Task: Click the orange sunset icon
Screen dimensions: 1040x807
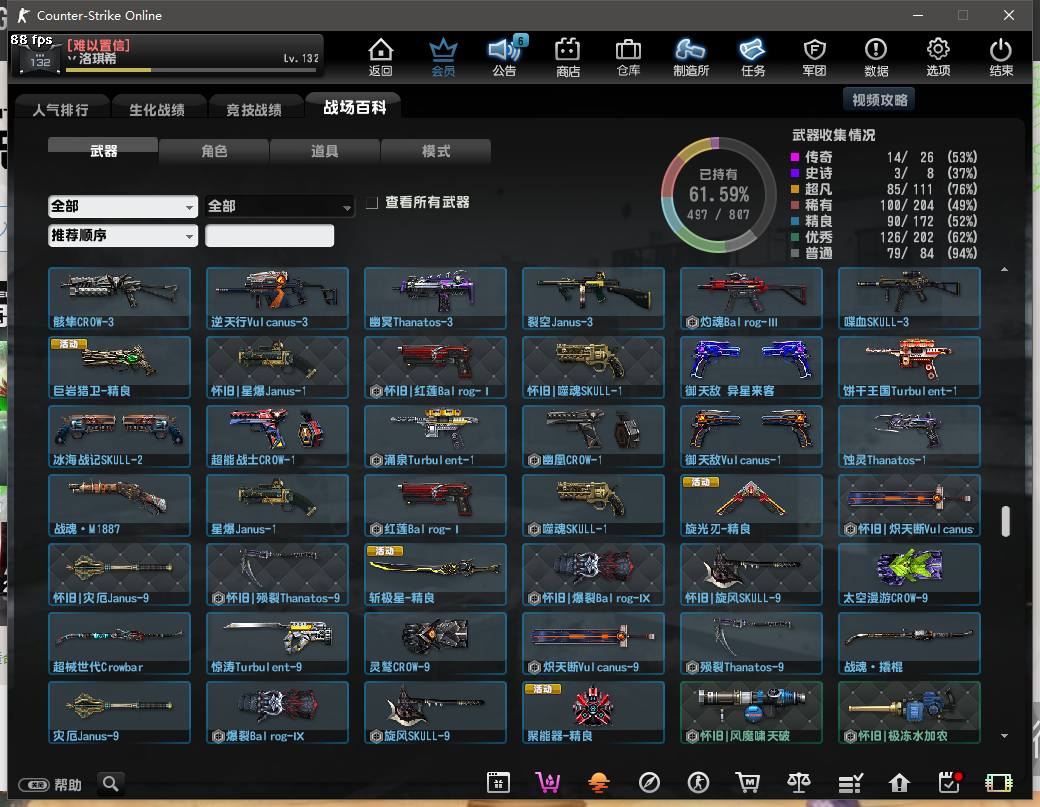Action: click(598, 783)
